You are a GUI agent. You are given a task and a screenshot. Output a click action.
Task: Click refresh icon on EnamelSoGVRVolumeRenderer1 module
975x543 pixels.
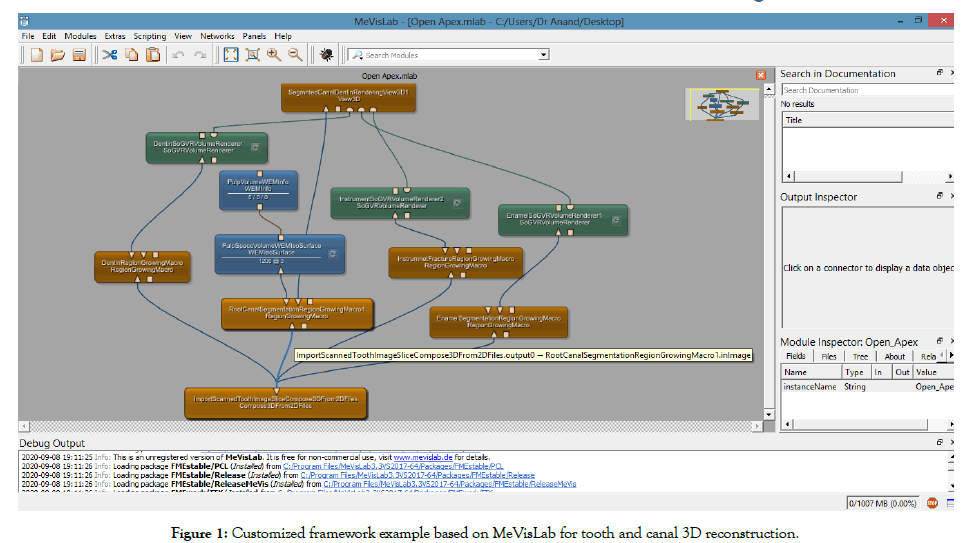pyautogui.click(x=616, y=220)
